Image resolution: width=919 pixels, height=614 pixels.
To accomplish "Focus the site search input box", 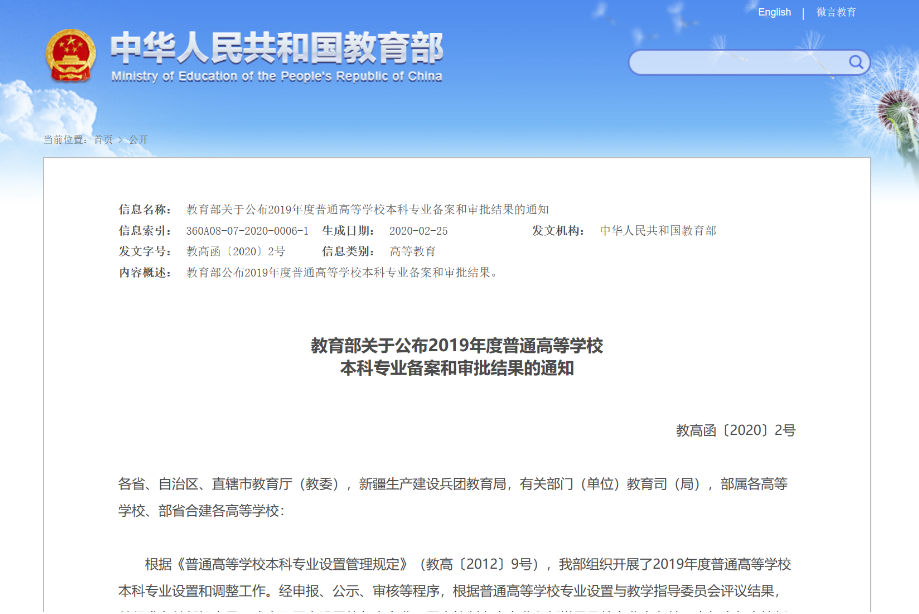I will pyautogui.click(x=738, y=63).
